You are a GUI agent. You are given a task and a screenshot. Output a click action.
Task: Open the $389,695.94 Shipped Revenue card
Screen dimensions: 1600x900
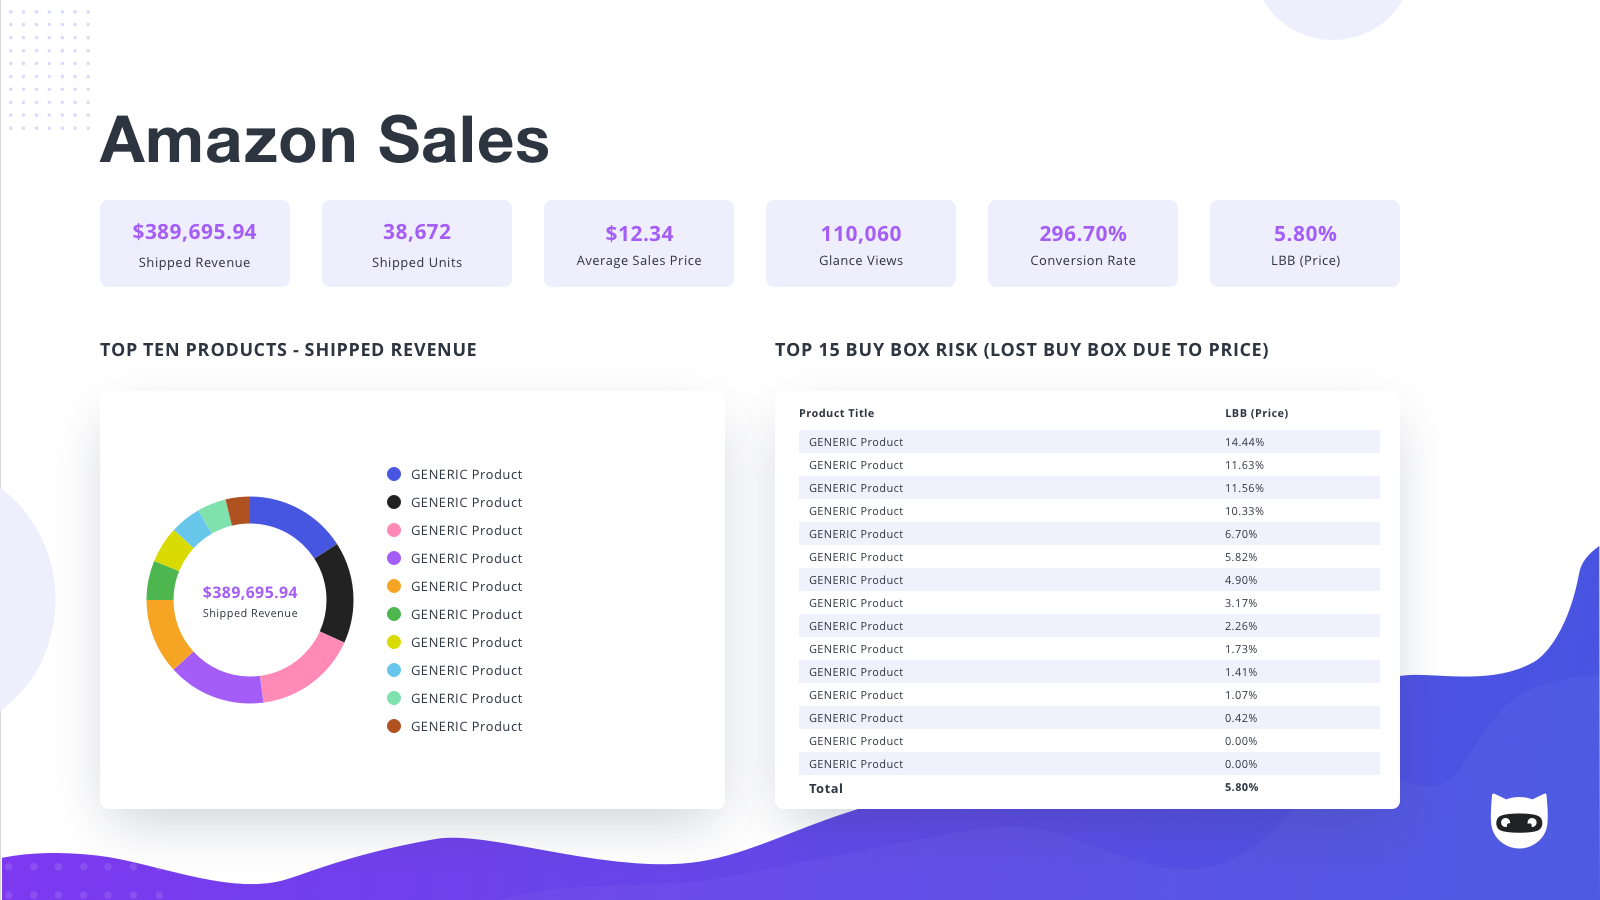point(195,243)
